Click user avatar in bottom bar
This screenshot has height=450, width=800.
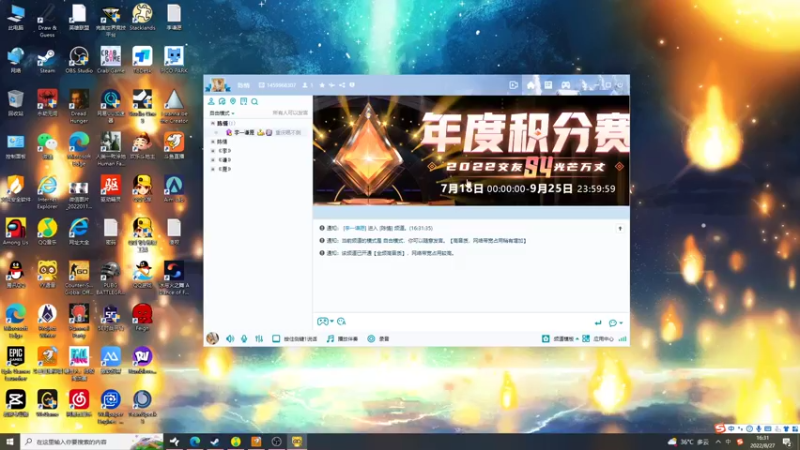[x=212, y=338]
